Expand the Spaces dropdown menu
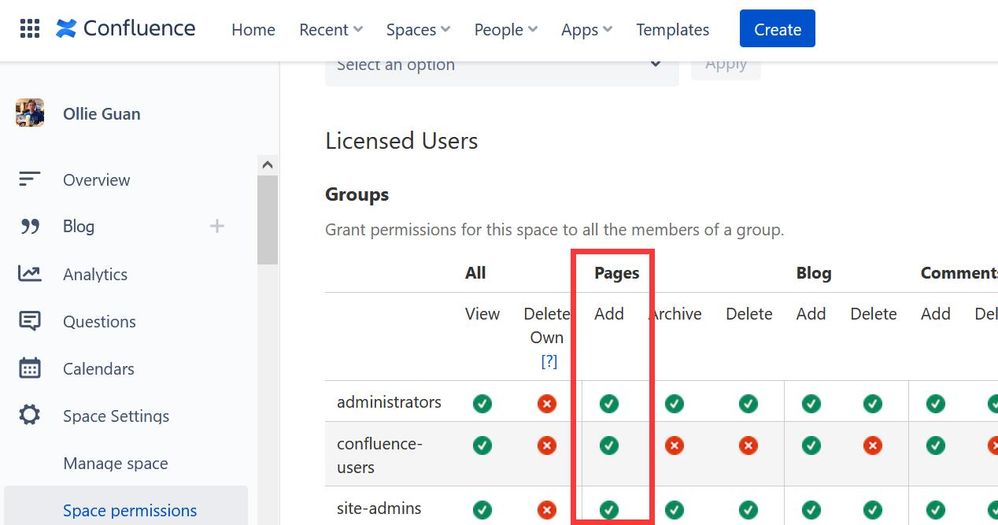 click(418, 29)
